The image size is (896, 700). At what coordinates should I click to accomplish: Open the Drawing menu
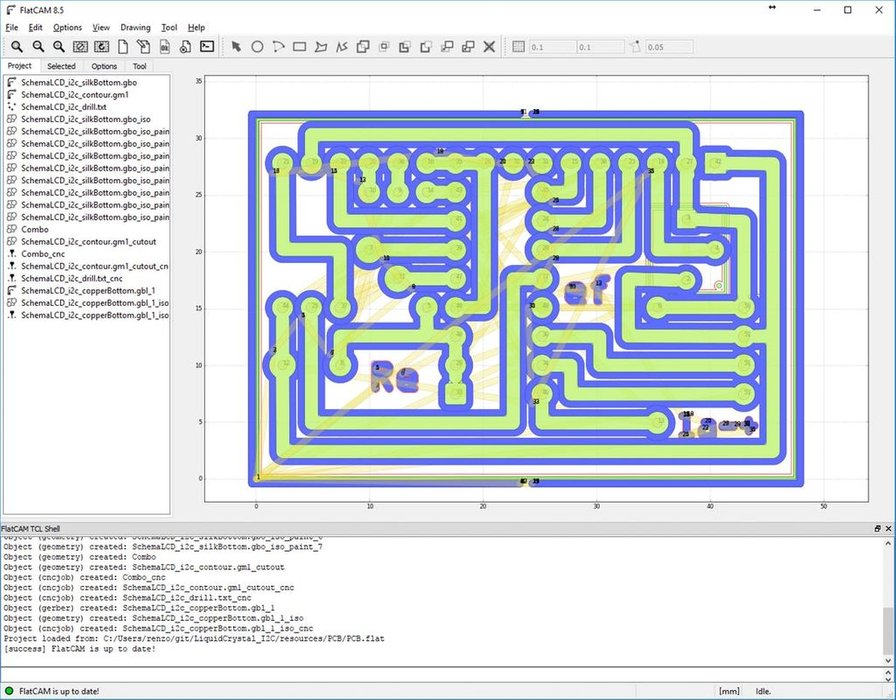pyautogui.click(x=135, y=27)
